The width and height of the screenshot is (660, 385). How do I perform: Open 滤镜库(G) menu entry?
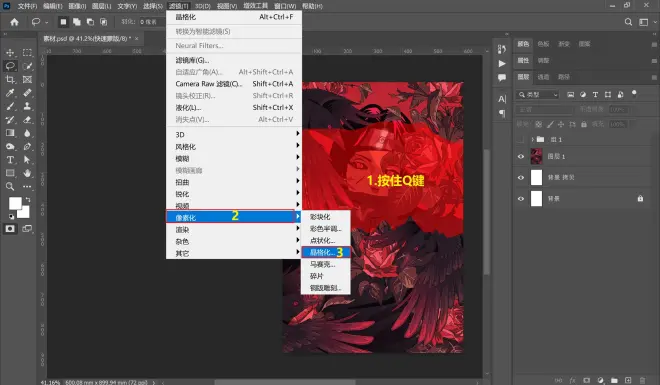tap(234, 60)
